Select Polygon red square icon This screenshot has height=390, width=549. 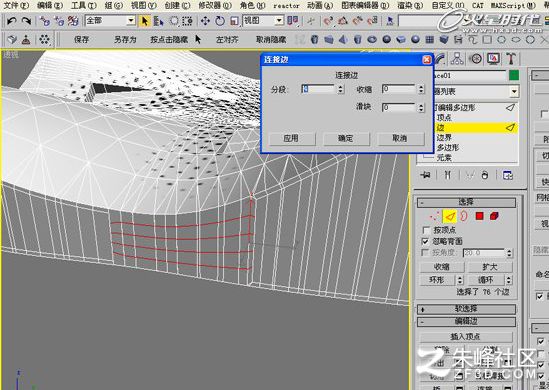click(x=479, y=216)
